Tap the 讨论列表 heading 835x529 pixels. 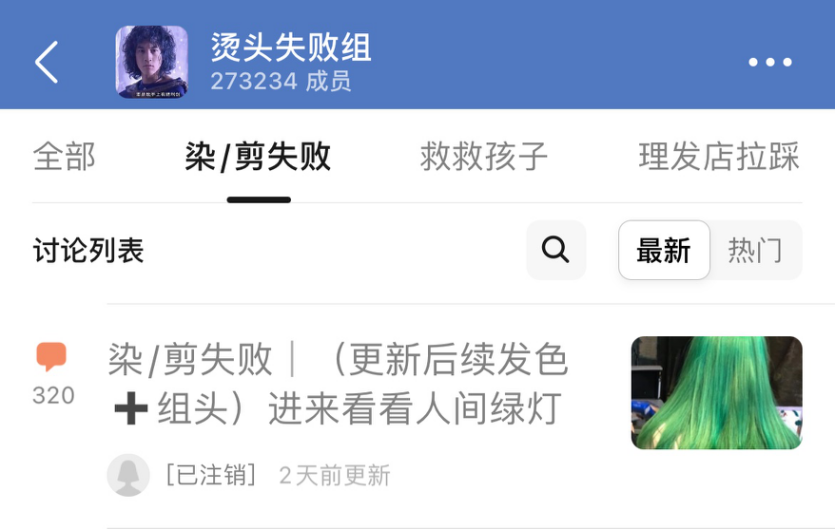pyautogui.click(x=88, y=250)
